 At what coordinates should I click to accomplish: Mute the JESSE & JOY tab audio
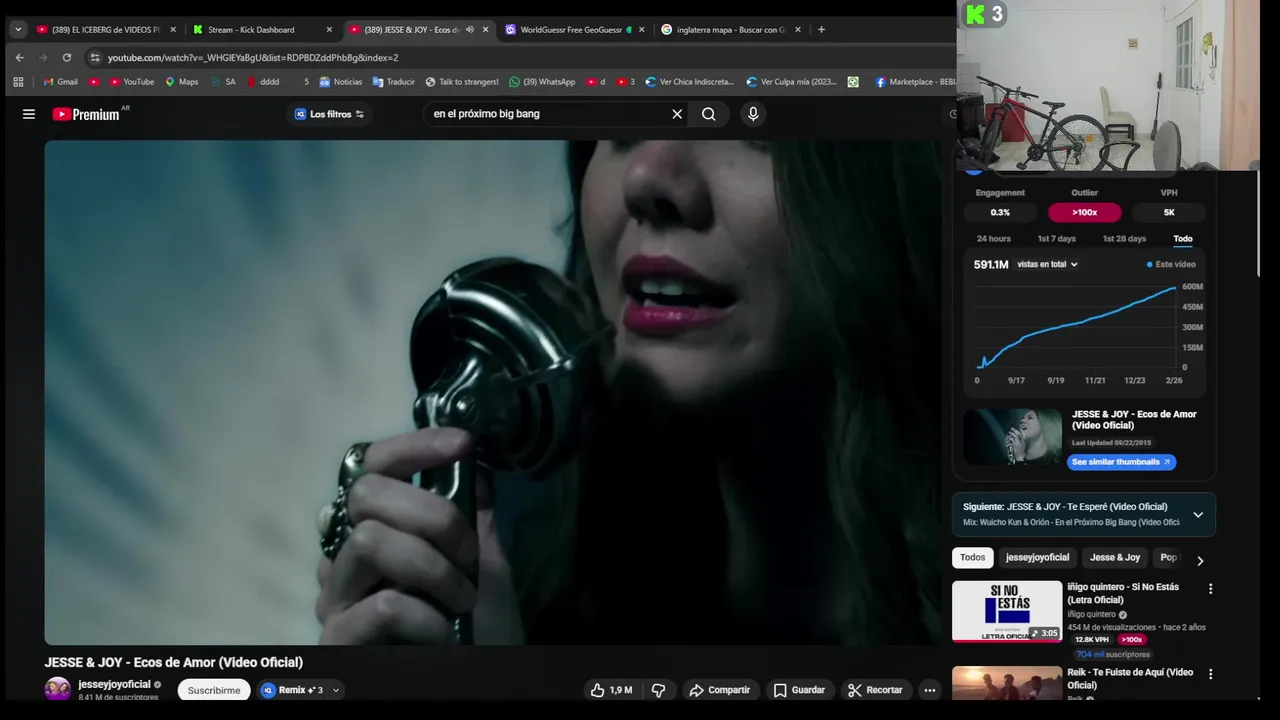(469, 30)
